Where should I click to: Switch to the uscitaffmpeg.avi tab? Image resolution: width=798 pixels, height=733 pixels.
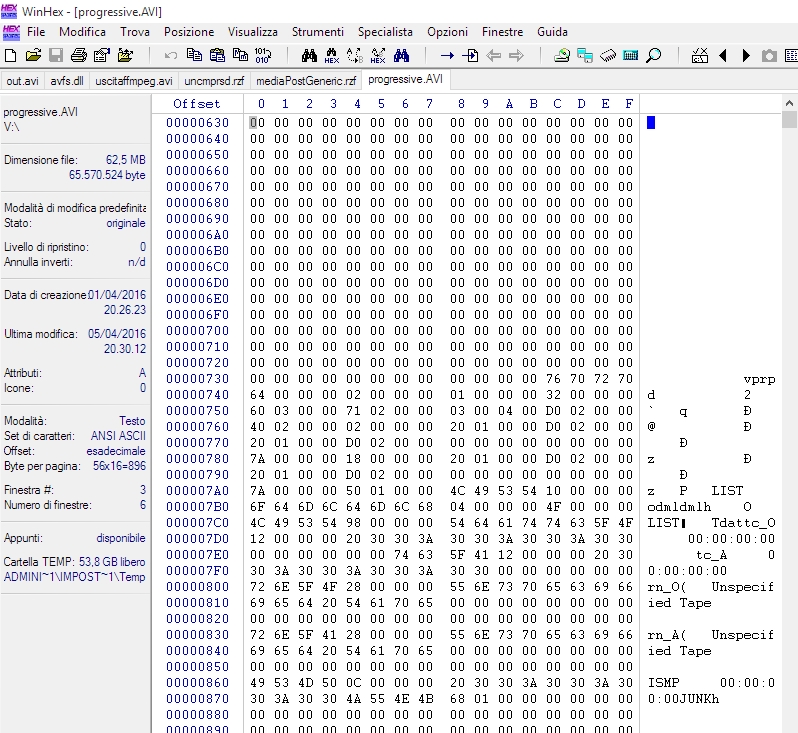(x=134, y=81)
